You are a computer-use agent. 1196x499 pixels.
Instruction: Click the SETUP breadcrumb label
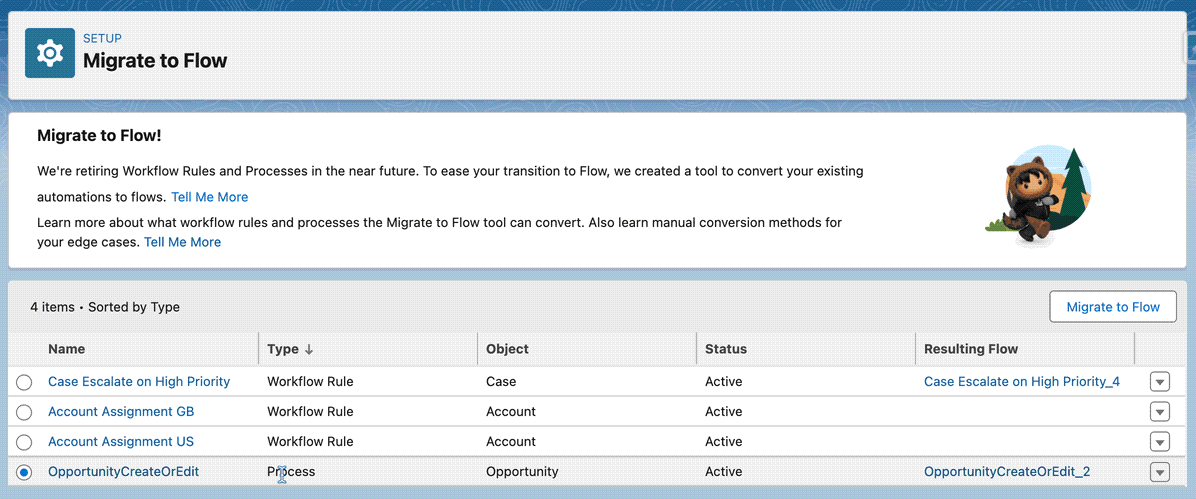click(x=102, y=38)
